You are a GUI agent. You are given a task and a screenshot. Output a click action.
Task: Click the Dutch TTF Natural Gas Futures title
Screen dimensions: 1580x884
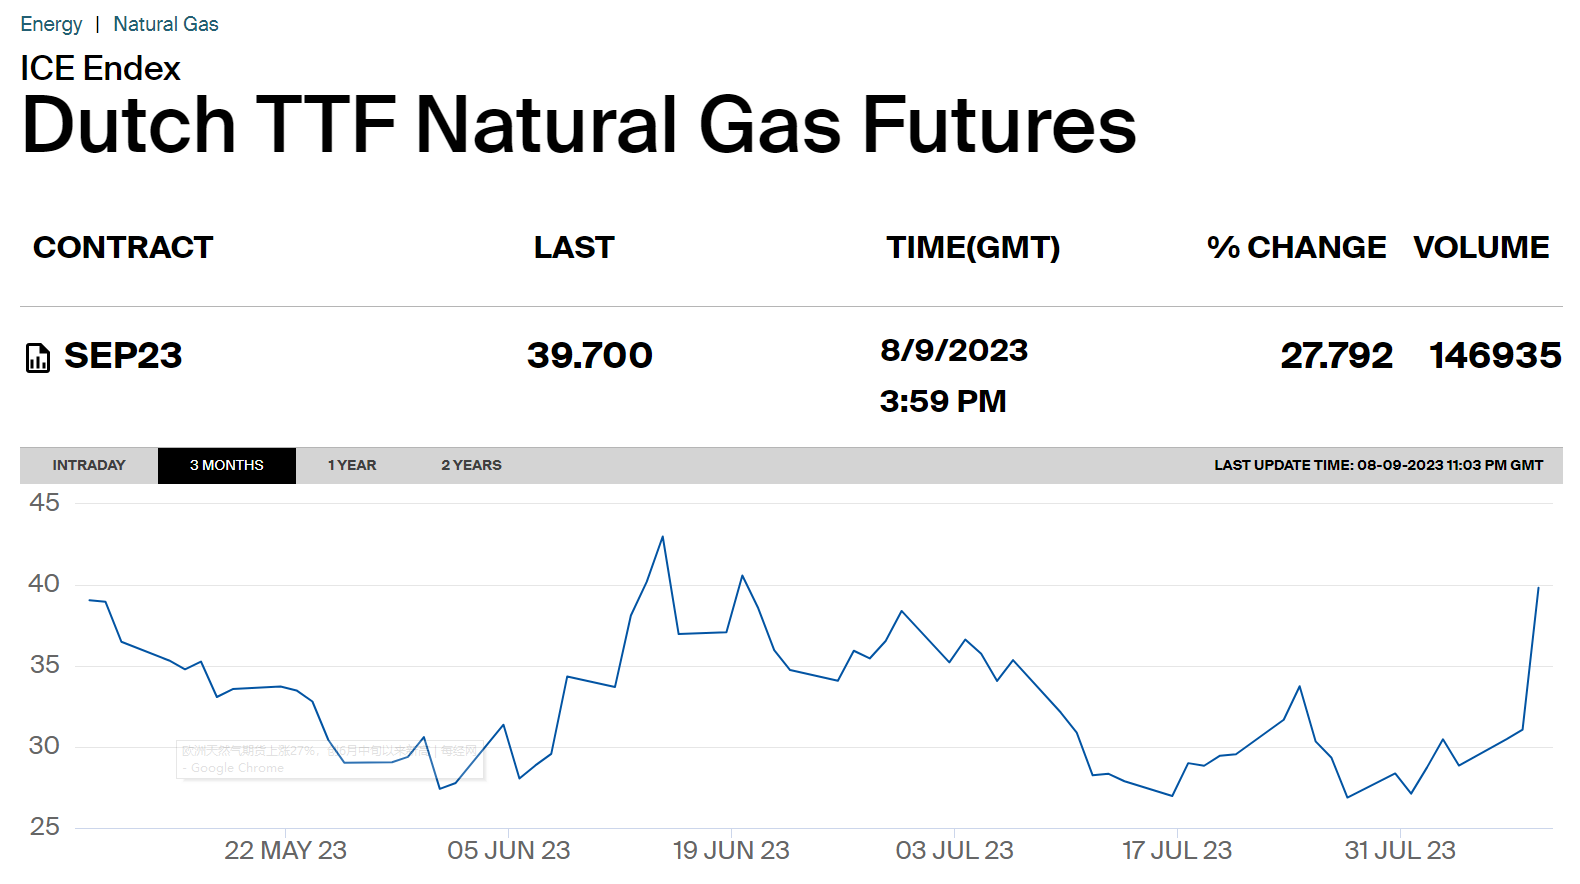(579, 126)
